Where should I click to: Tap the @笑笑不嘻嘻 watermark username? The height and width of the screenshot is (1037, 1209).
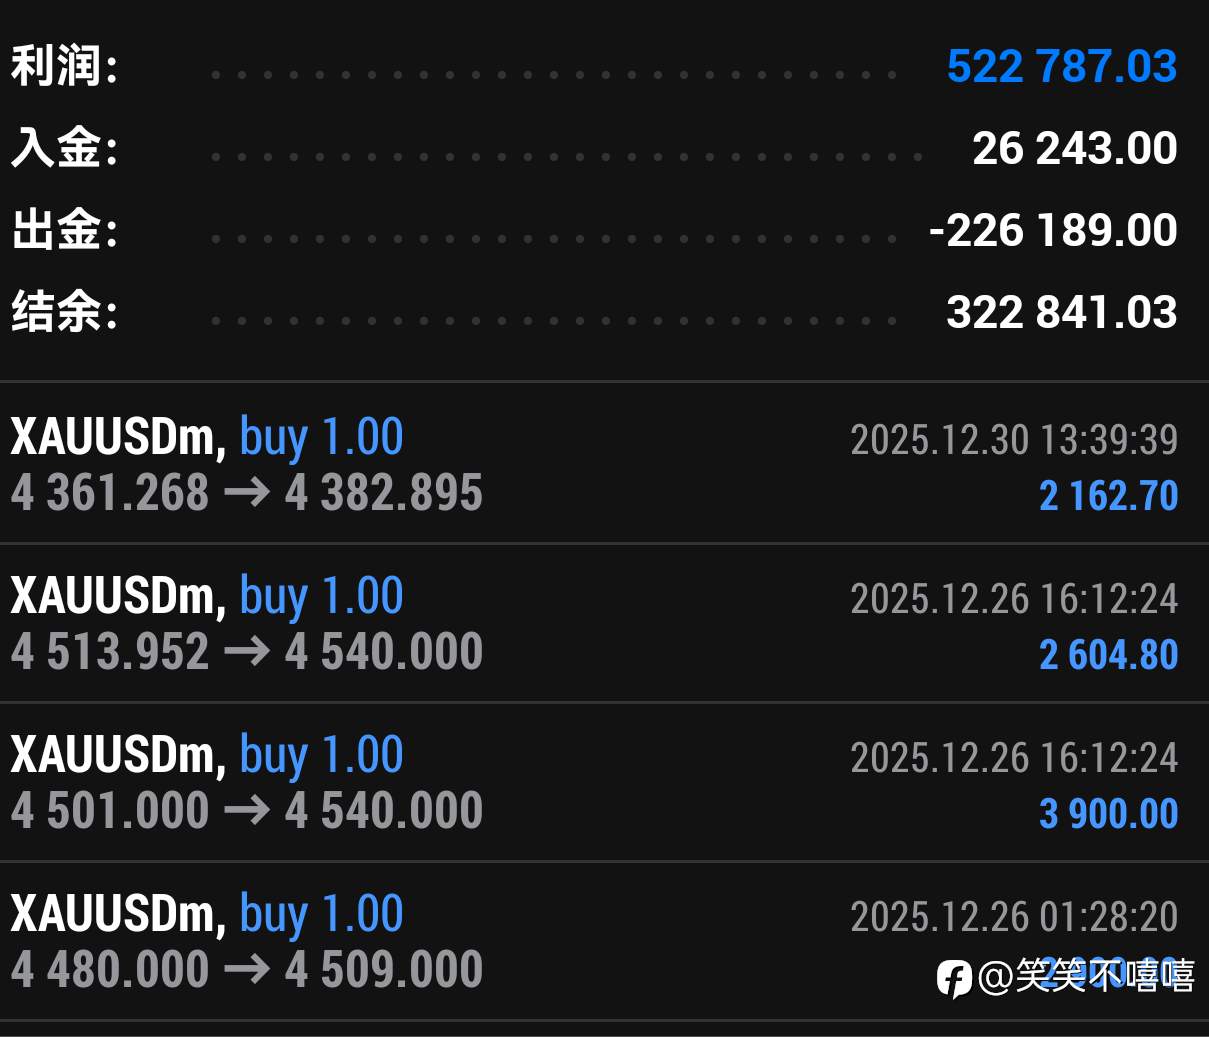[1086, 975]
